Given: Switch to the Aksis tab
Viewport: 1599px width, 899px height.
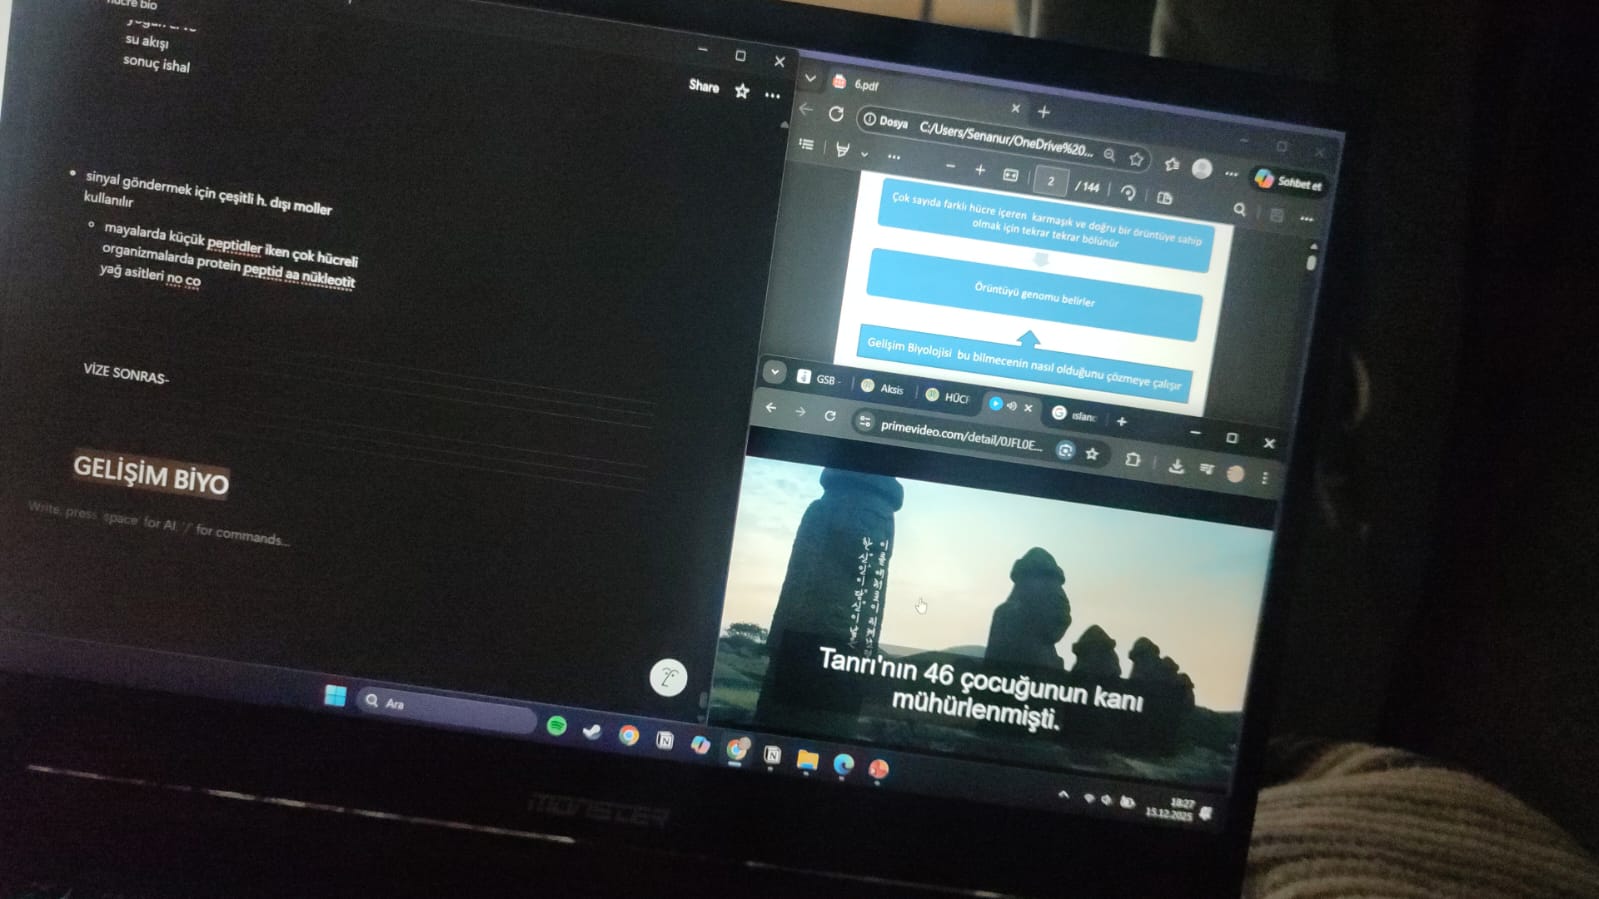Looking at the screenshot, I should point(883,388).
